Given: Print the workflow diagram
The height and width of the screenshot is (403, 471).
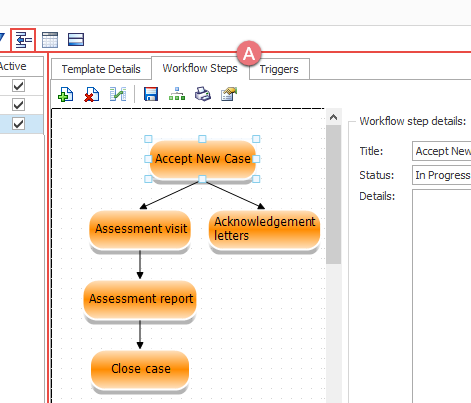Looking at the screenshot, I should pos(203,94).
